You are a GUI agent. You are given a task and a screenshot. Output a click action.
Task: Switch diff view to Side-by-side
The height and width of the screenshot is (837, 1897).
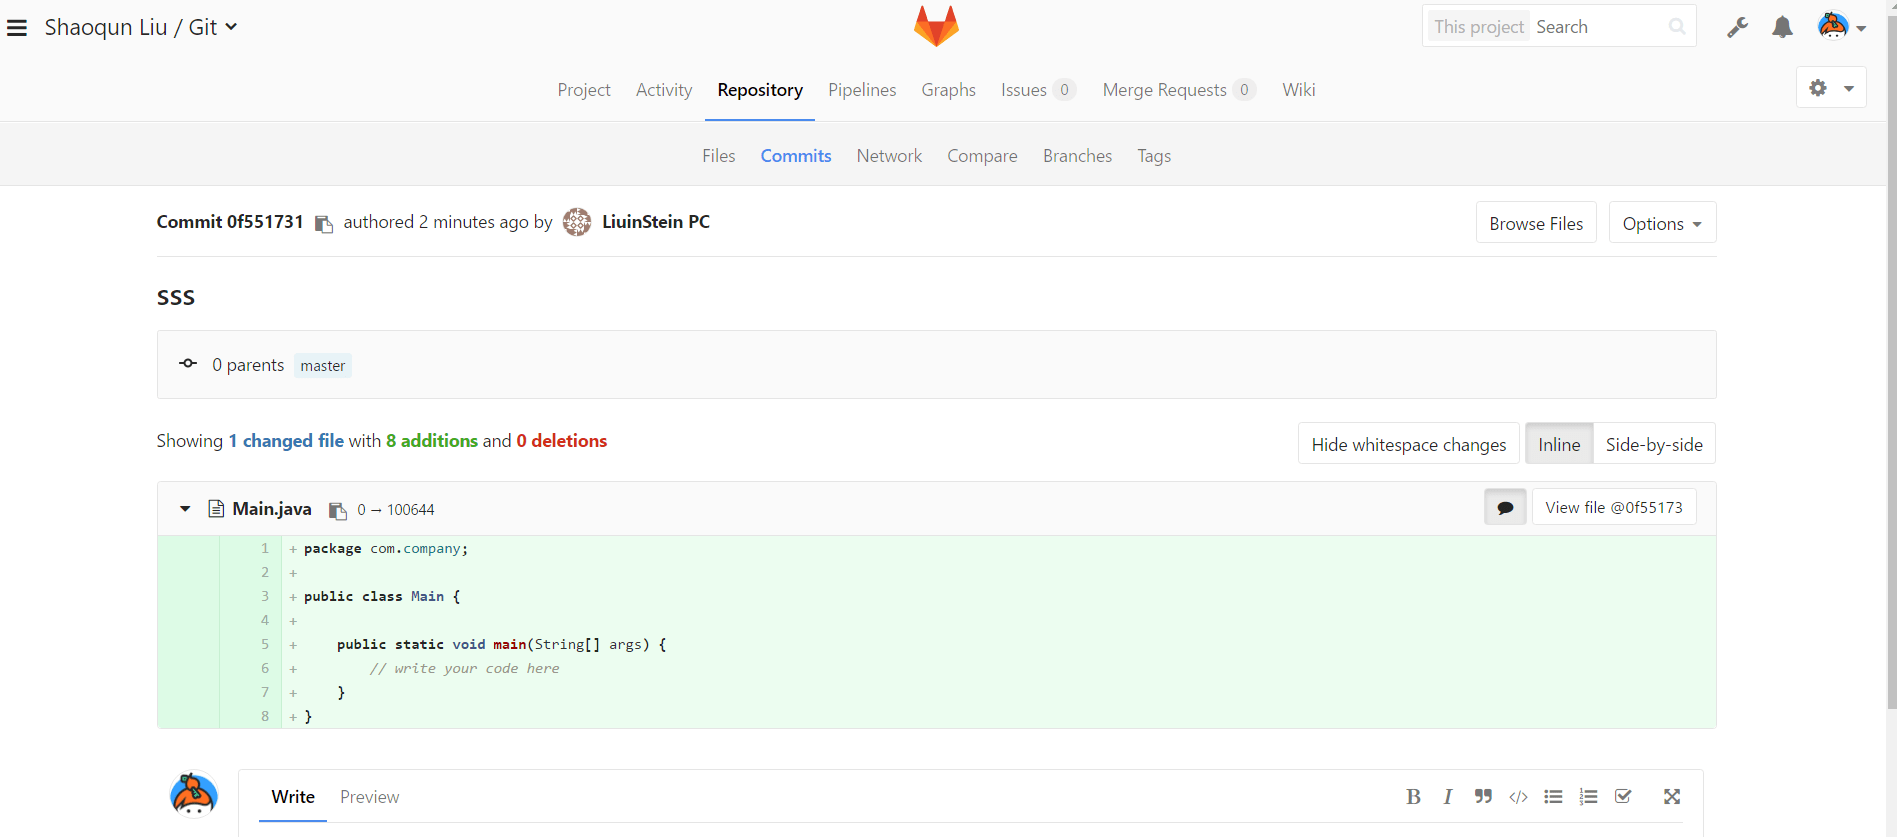1654,445
